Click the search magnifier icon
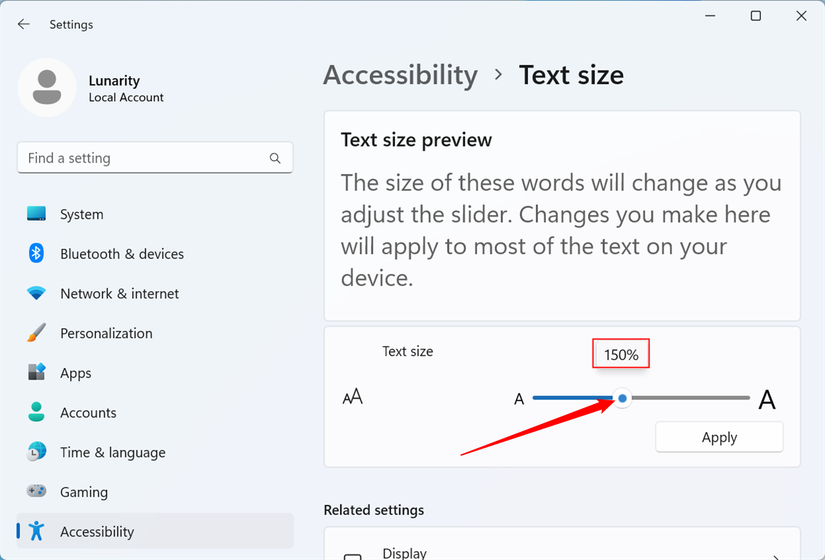 [x=275, y=158]
